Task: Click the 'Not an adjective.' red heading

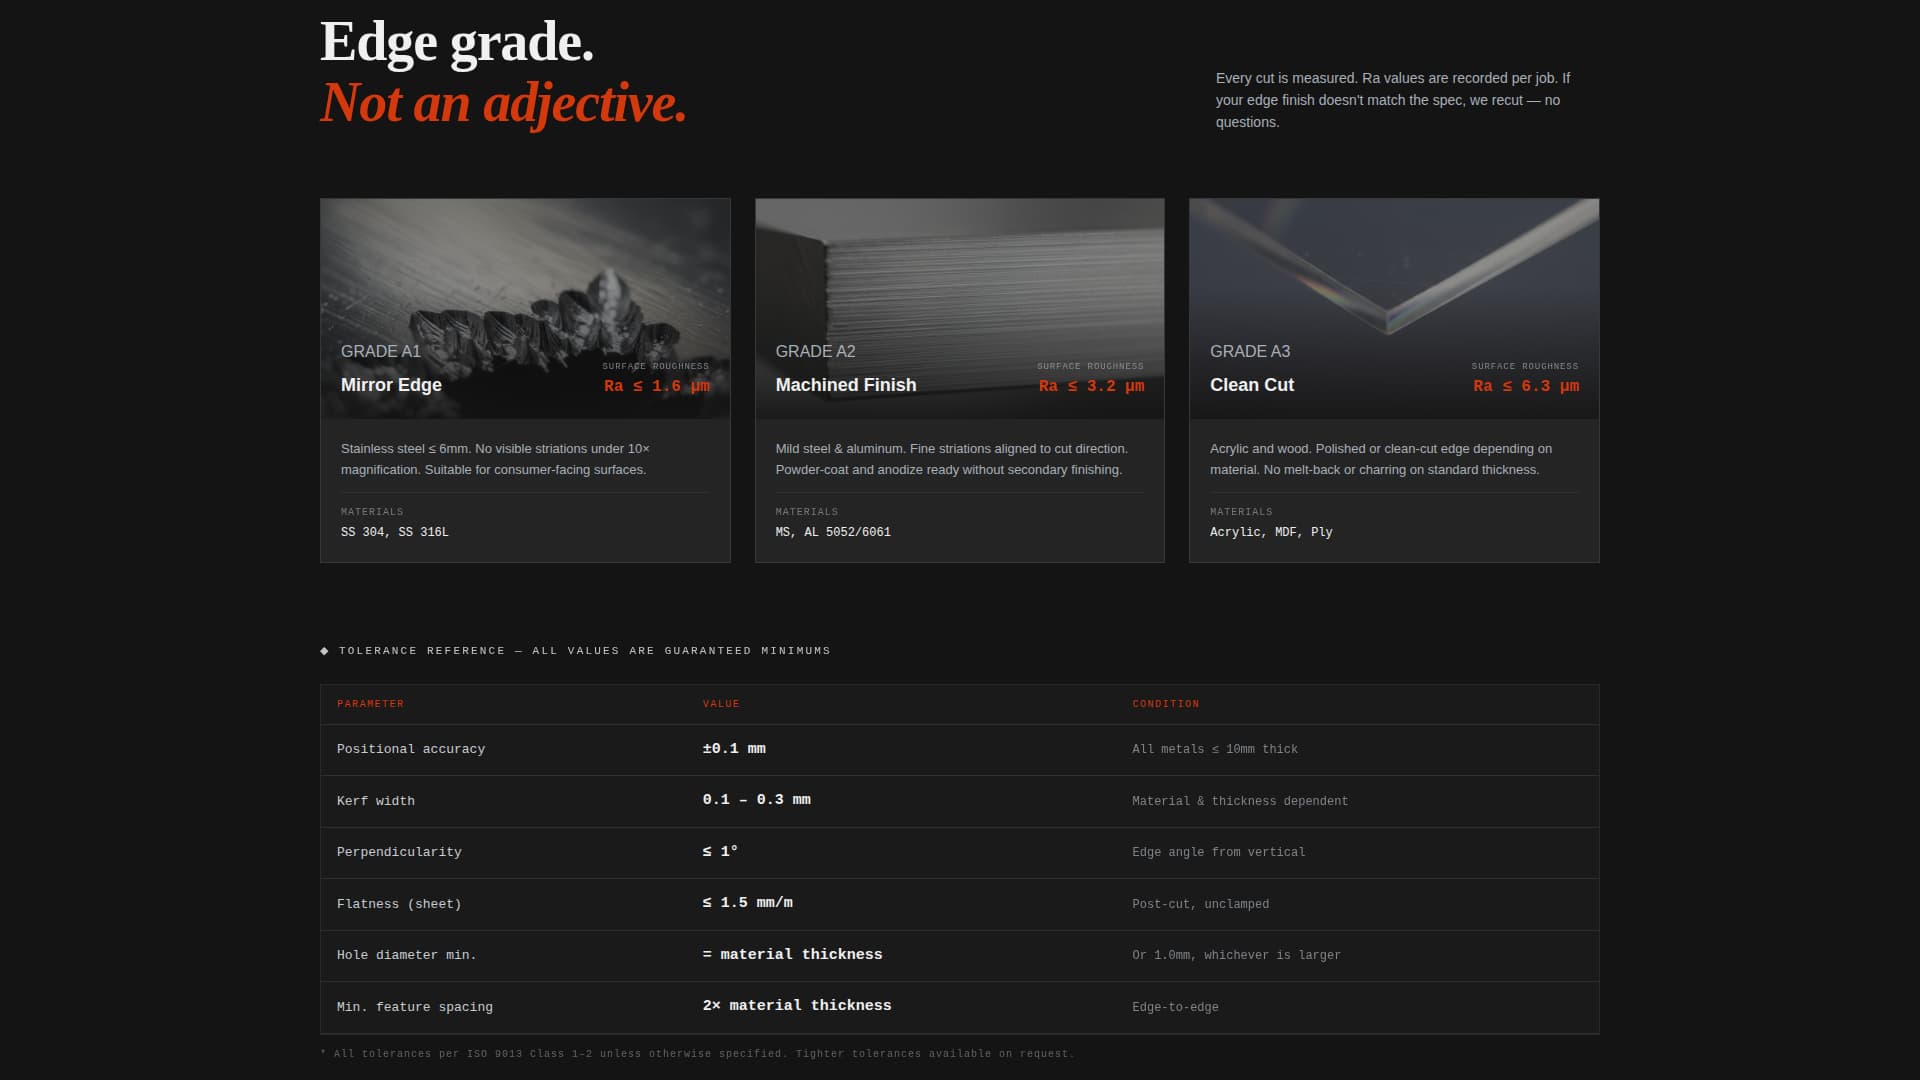Action: coord(503,104)
